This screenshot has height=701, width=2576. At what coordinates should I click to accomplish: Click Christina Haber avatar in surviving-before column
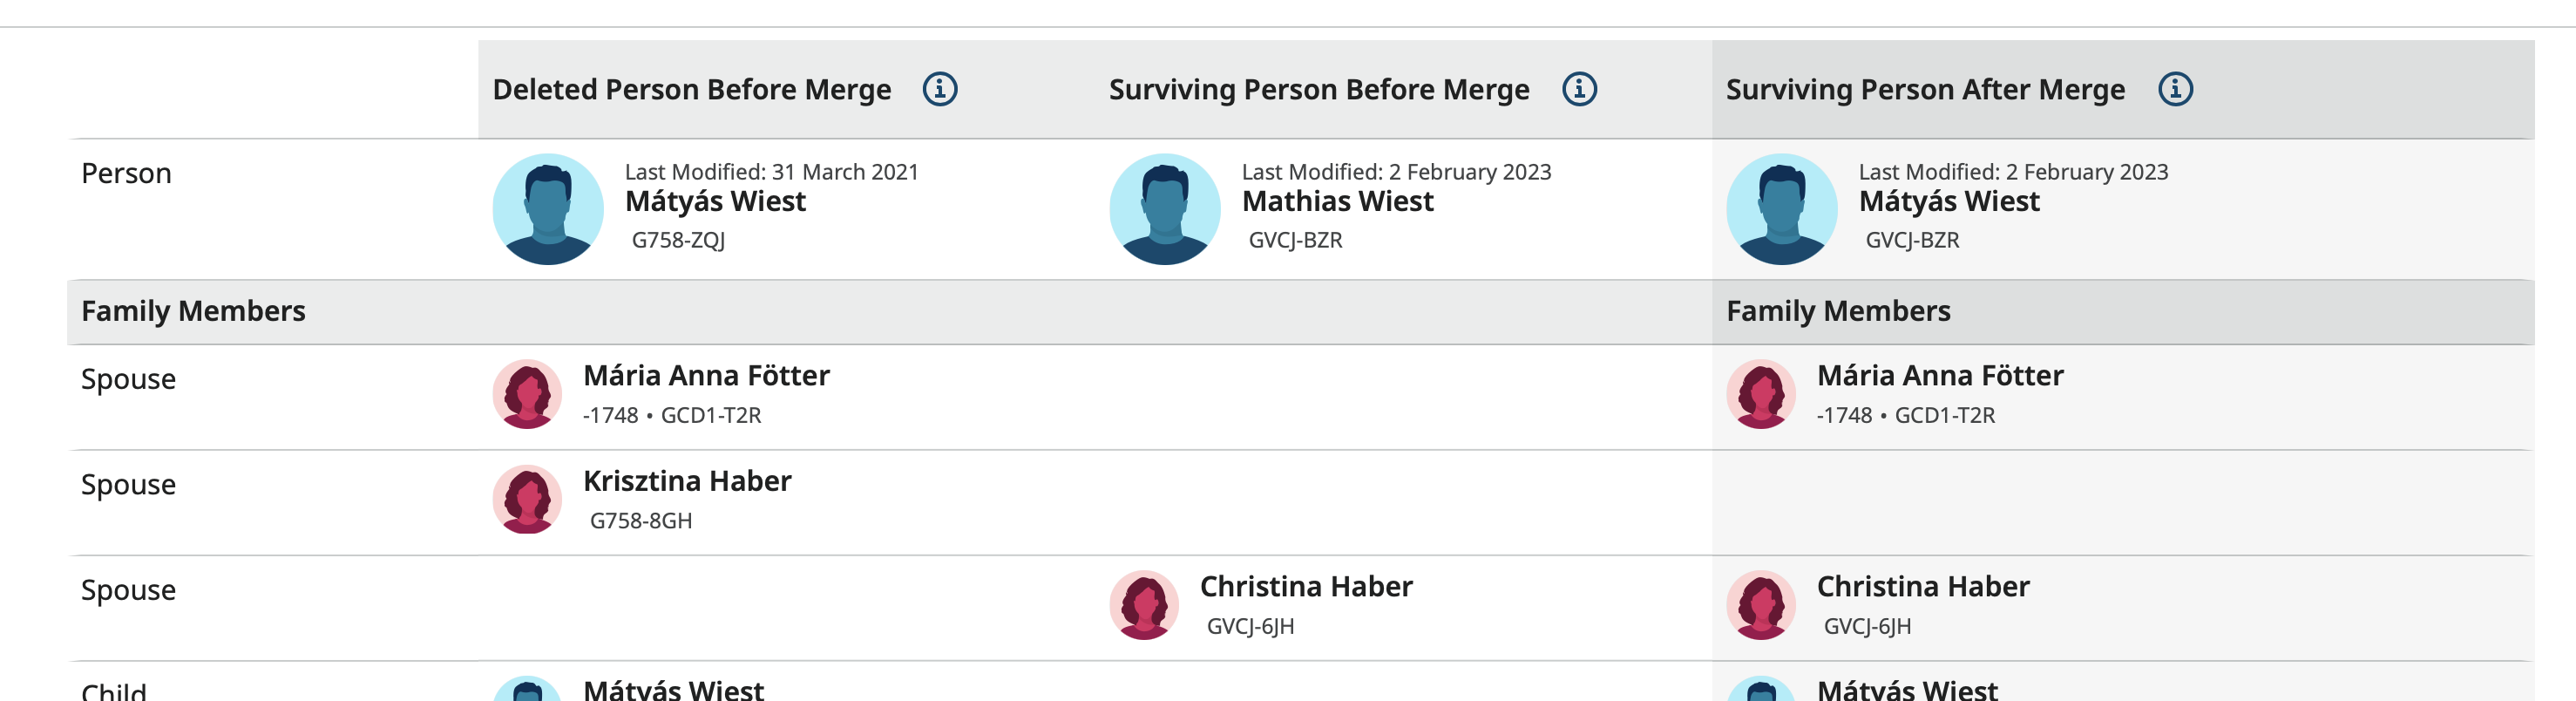coord(1144,605)
